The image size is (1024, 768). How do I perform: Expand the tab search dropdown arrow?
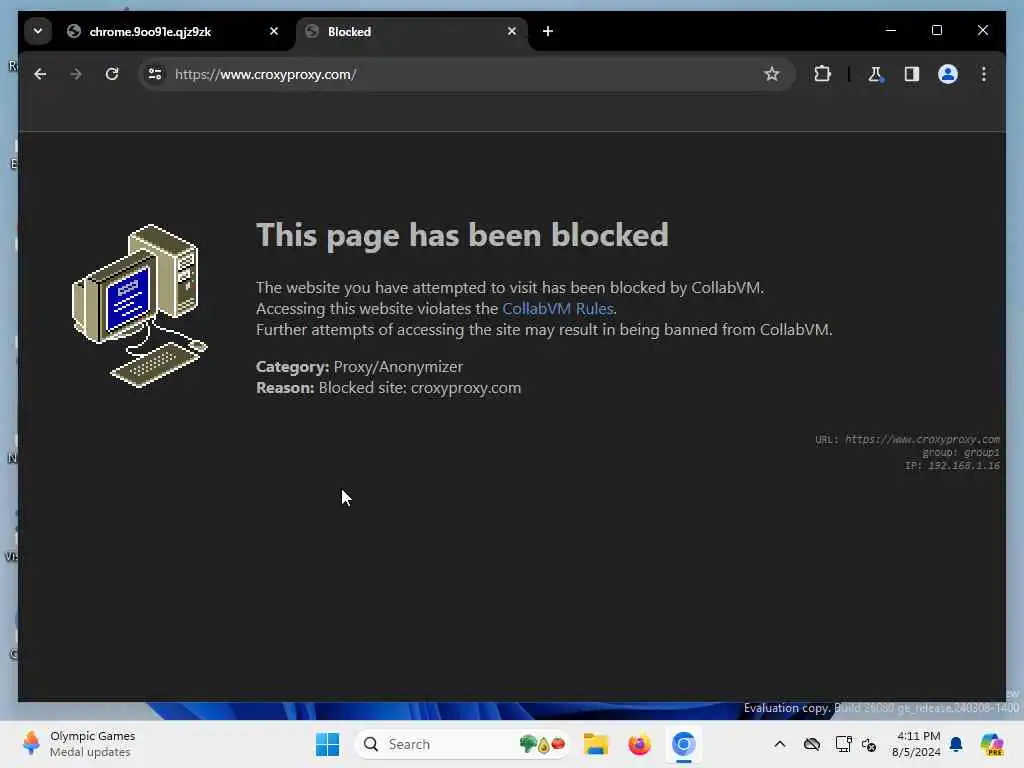(38, 31)
